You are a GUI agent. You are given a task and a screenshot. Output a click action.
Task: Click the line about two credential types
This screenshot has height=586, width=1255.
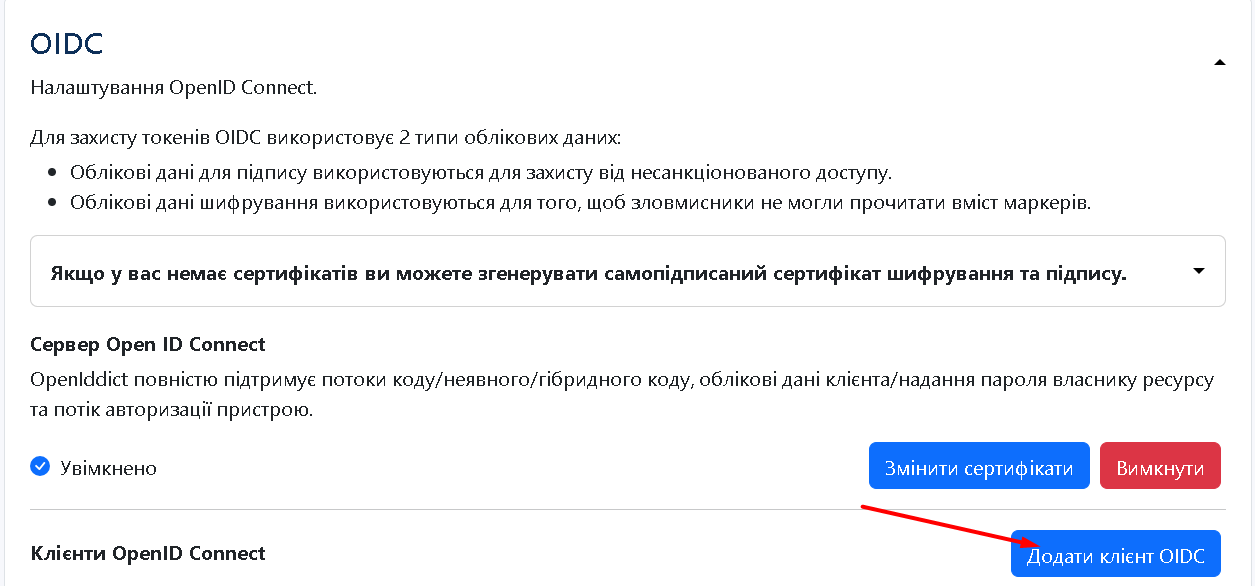point(325,137)
